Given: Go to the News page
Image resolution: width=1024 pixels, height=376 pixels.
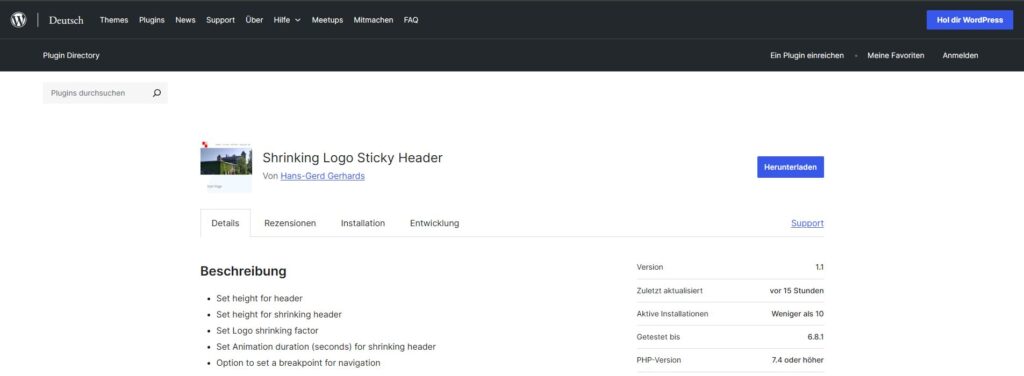Looking at the screenshot, I should click(x=185, y=20).
